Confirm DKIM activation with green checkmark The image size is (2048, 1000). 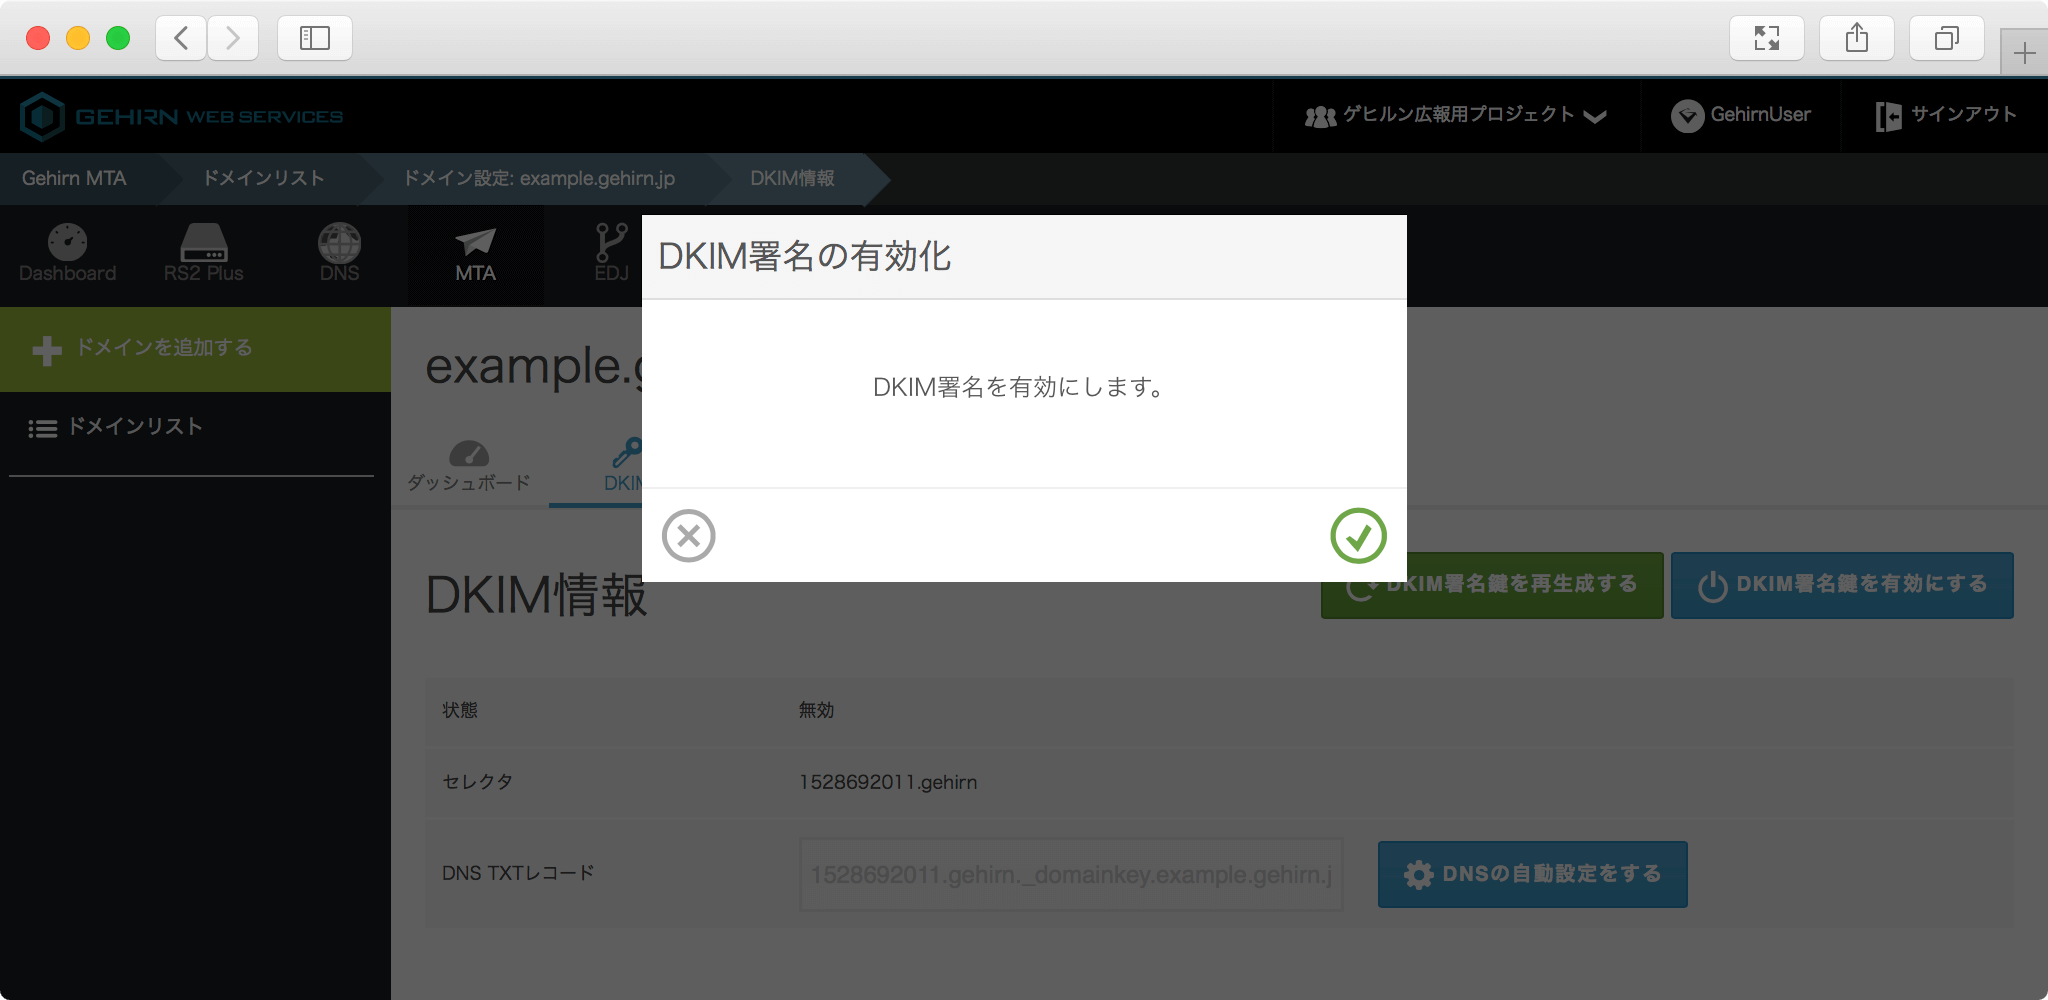pyautogui.click(x=1358, y=536)
